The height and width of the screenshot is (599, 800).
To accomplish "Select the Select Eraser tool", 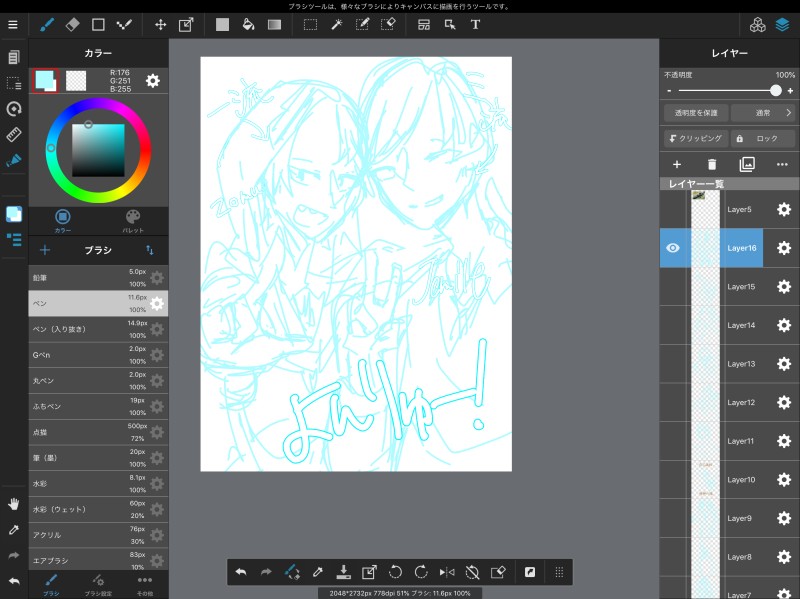I will (388, 24).
